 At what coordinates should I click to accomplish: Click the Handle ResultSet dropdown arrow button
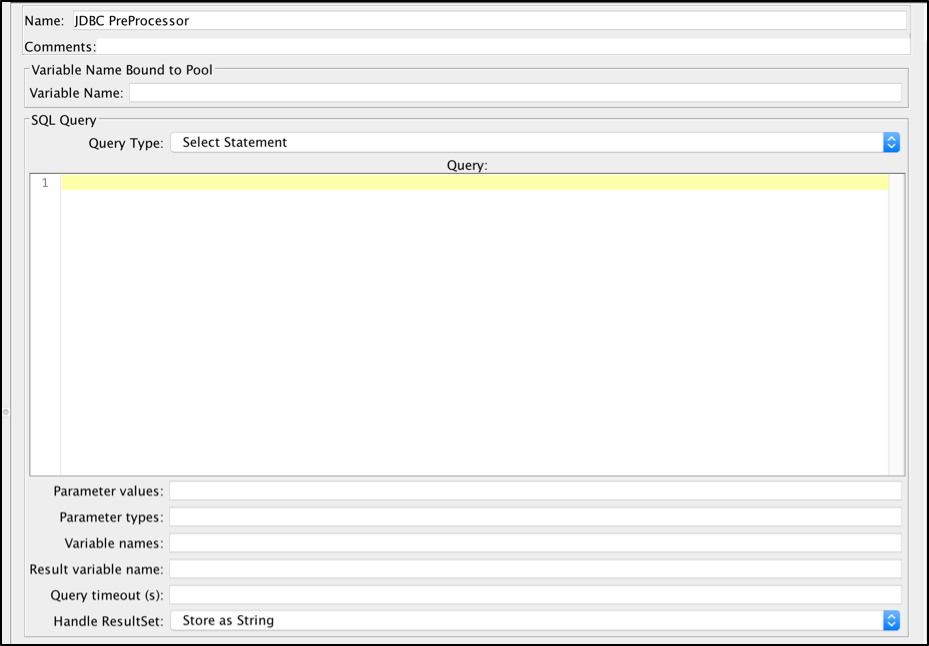click(x=891, y=621)
